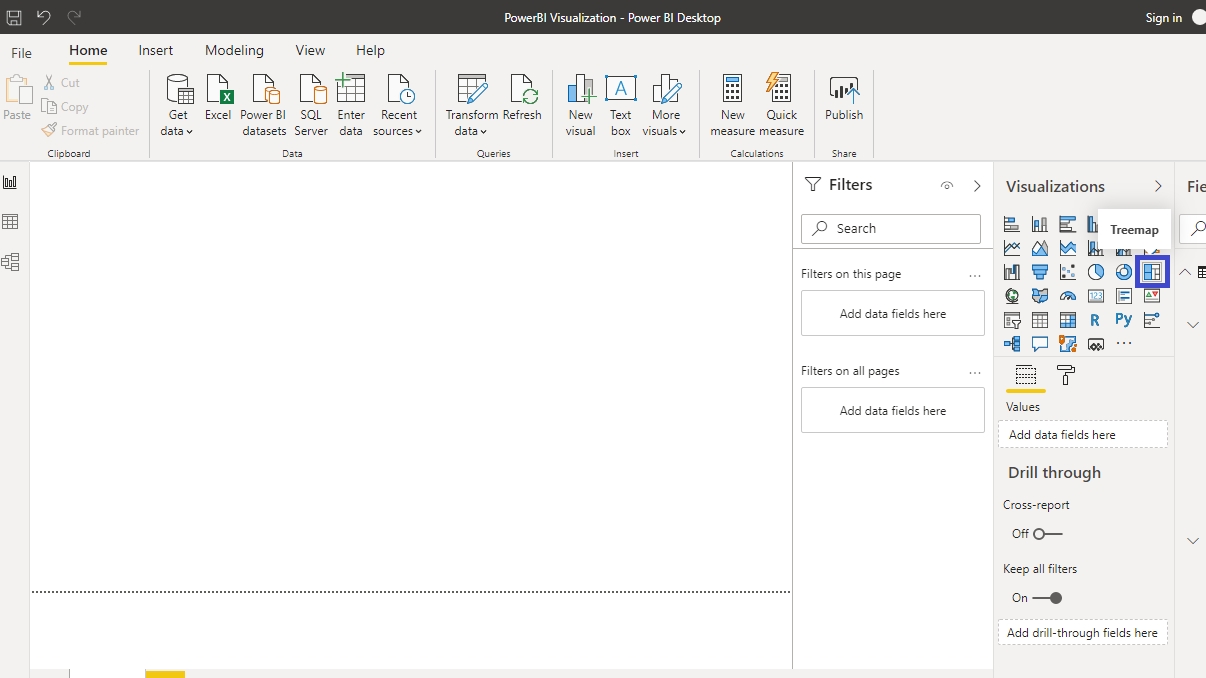The height and width of the screenshot is (678, 1206).
Task: Switch to the Modeling ribbon tab
Action: click(234, 50)
